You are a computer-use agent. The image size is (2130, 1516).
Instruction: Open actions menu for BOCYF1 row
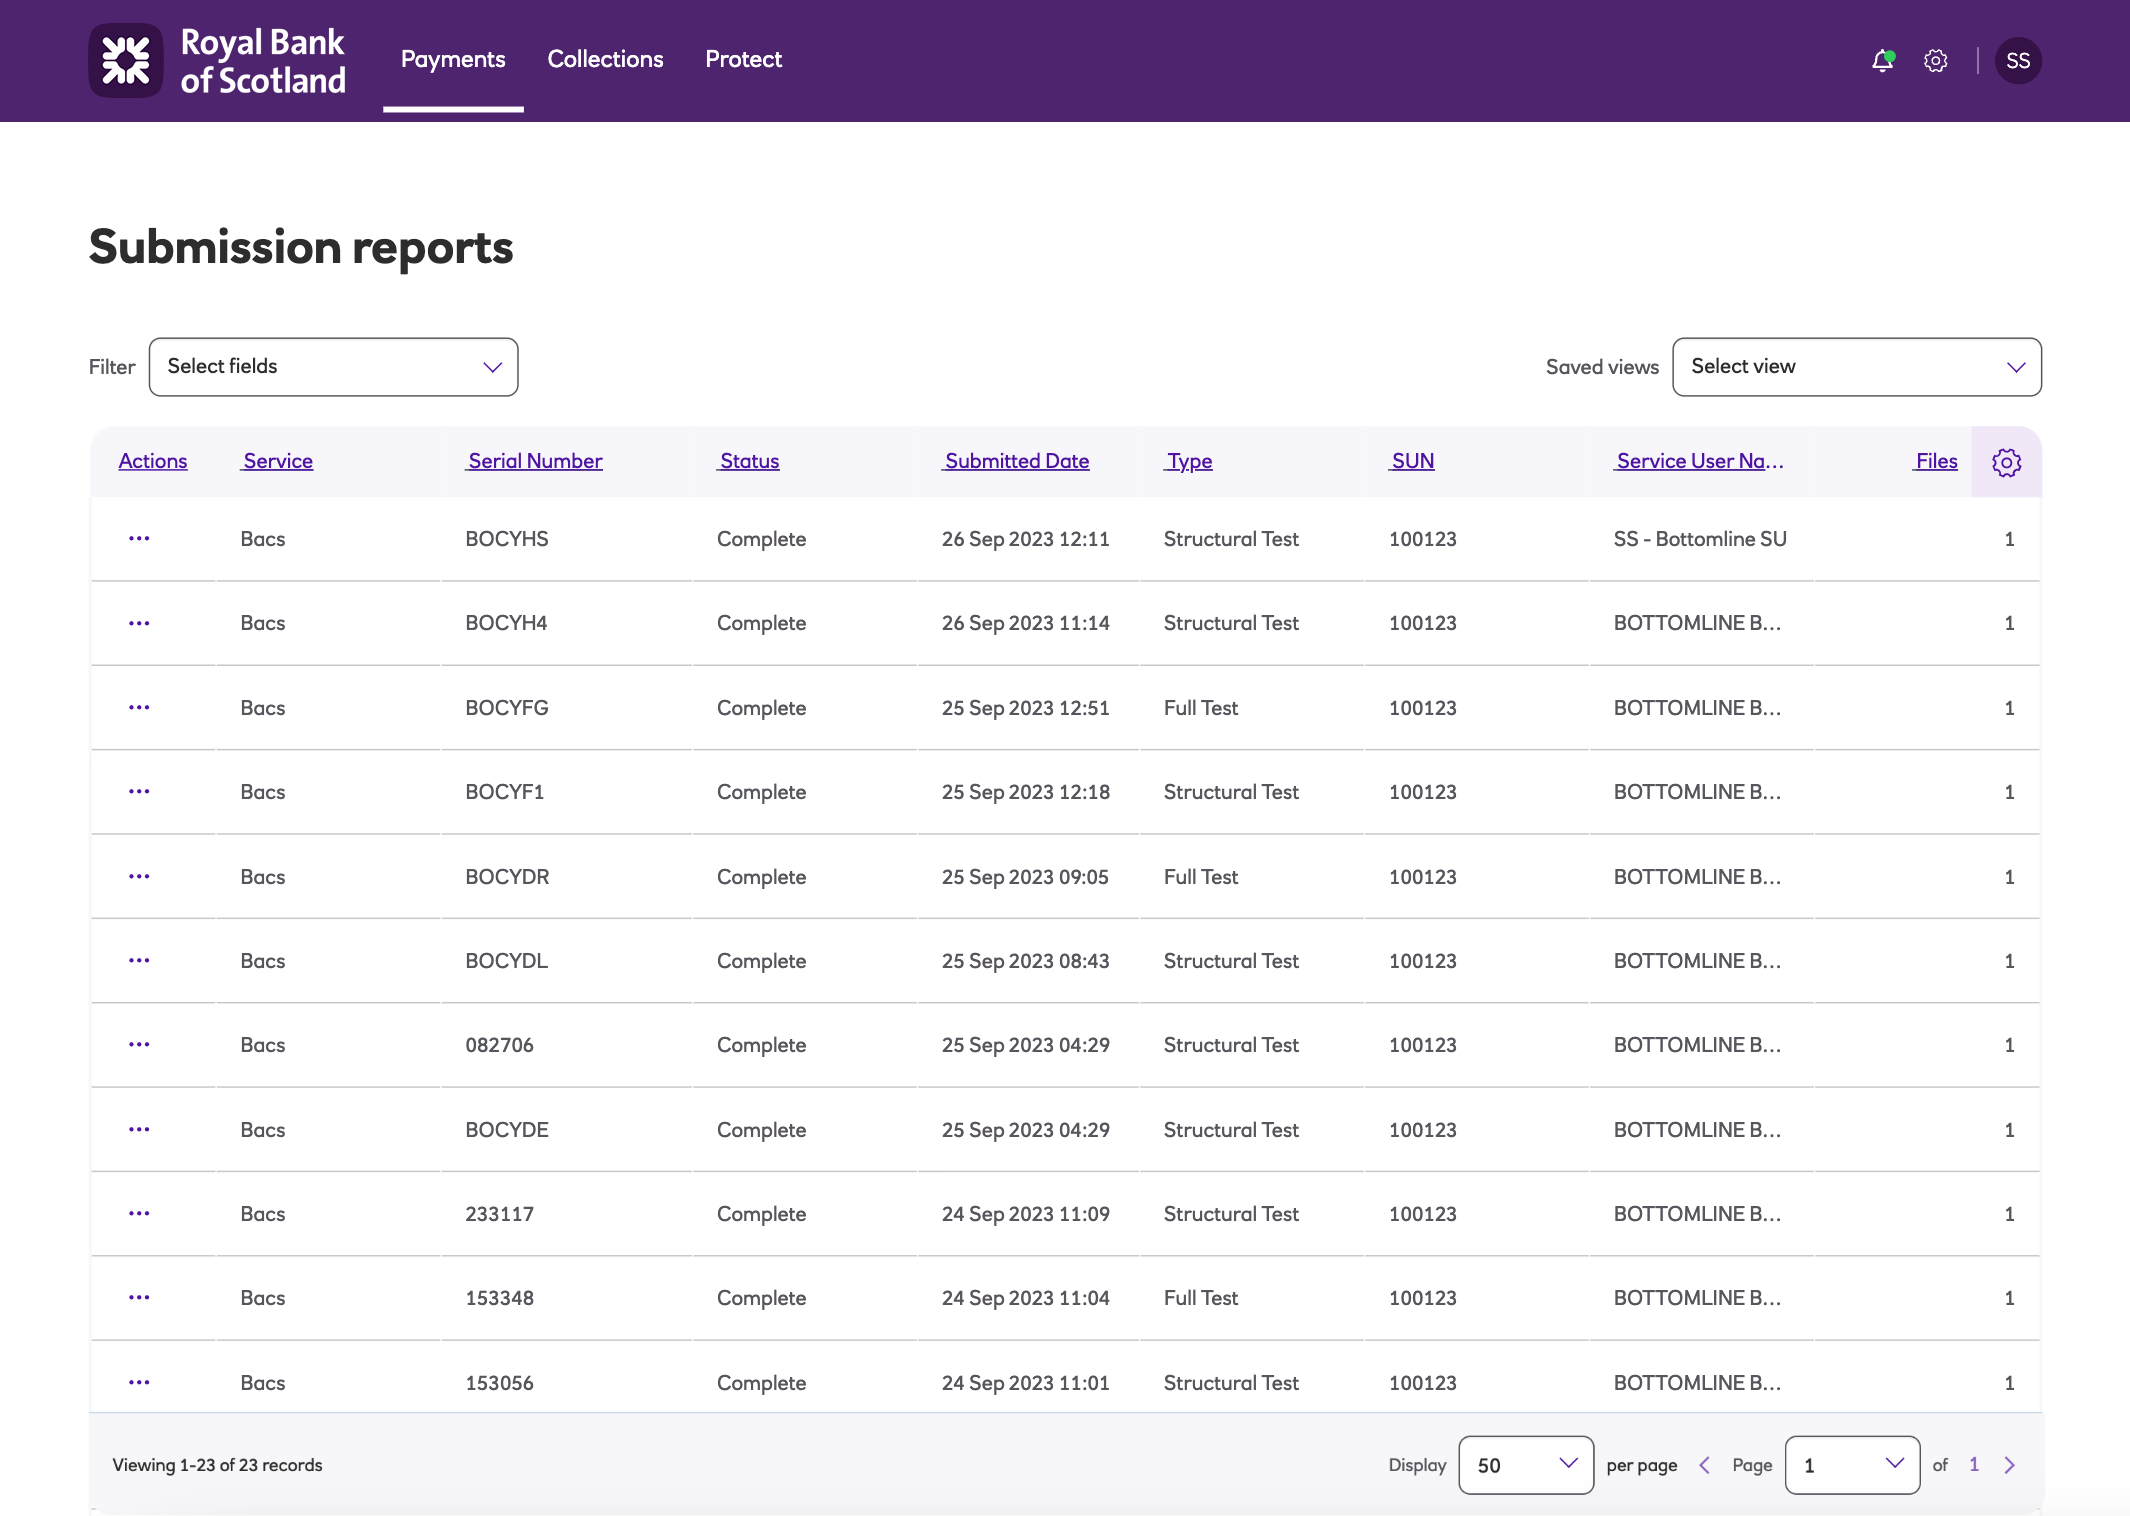139,791
